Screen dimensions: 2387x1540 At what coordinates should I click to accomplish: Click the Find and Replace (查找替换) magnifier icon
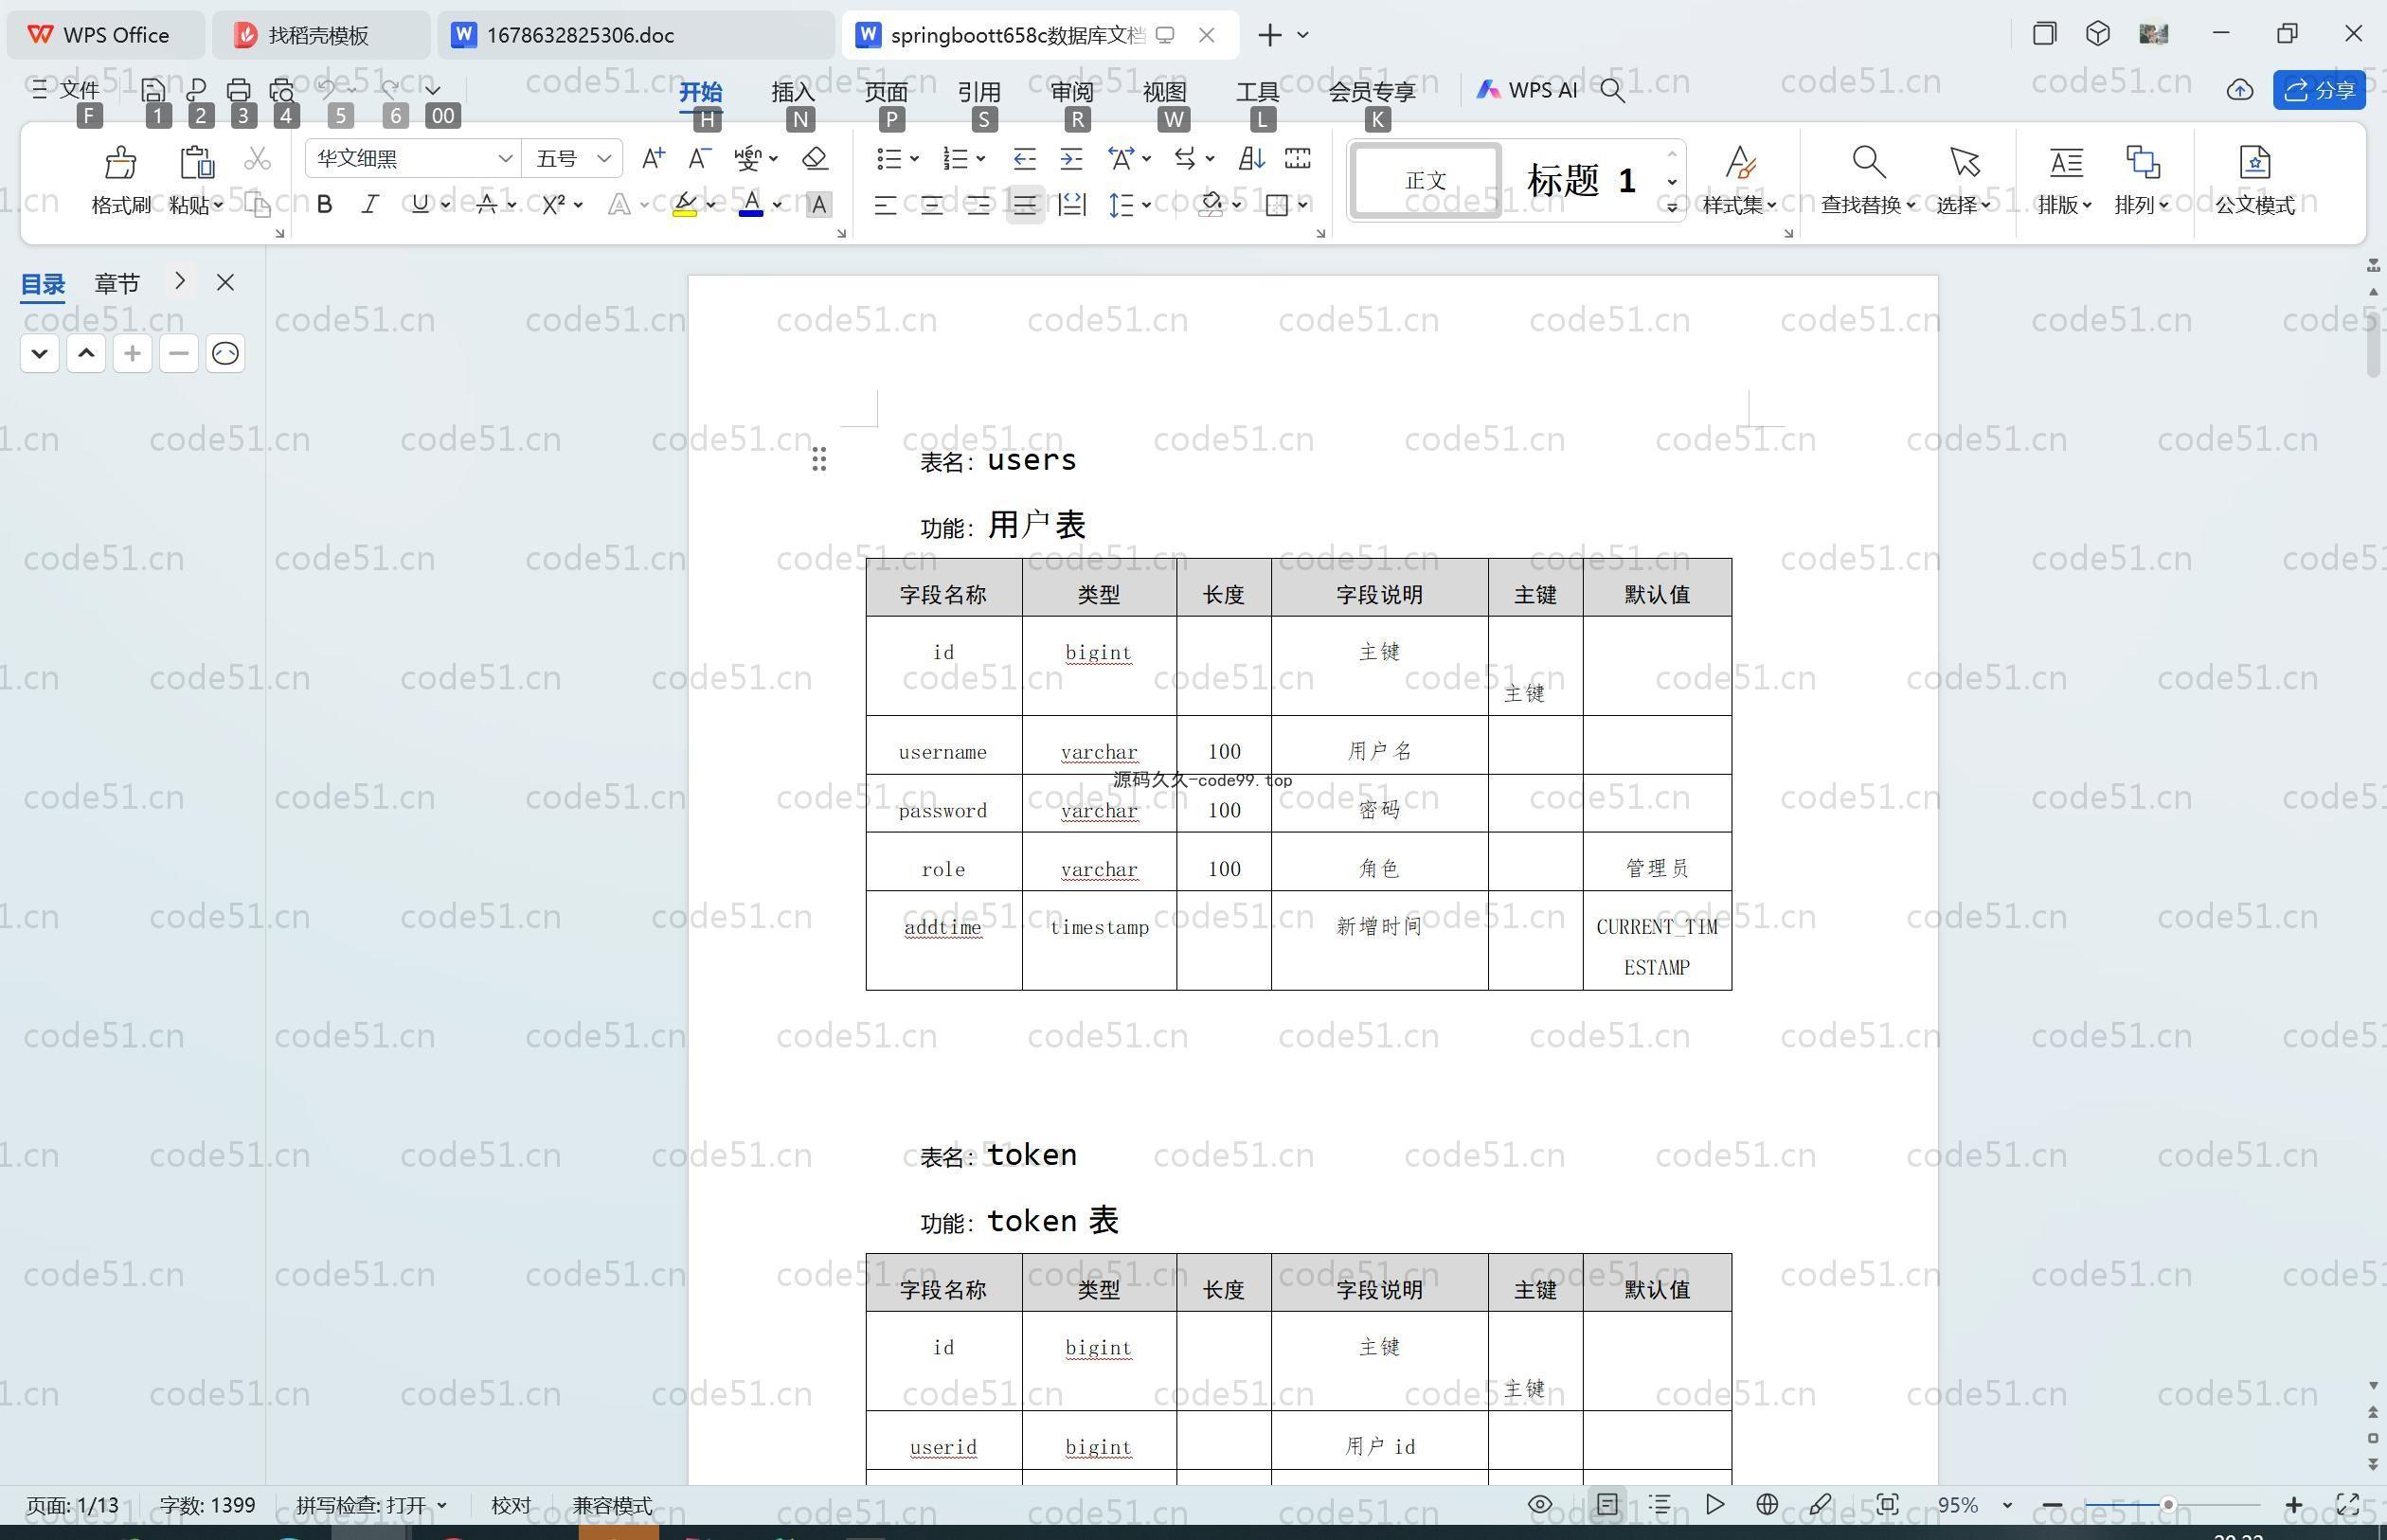click(x=1868, y=162)
